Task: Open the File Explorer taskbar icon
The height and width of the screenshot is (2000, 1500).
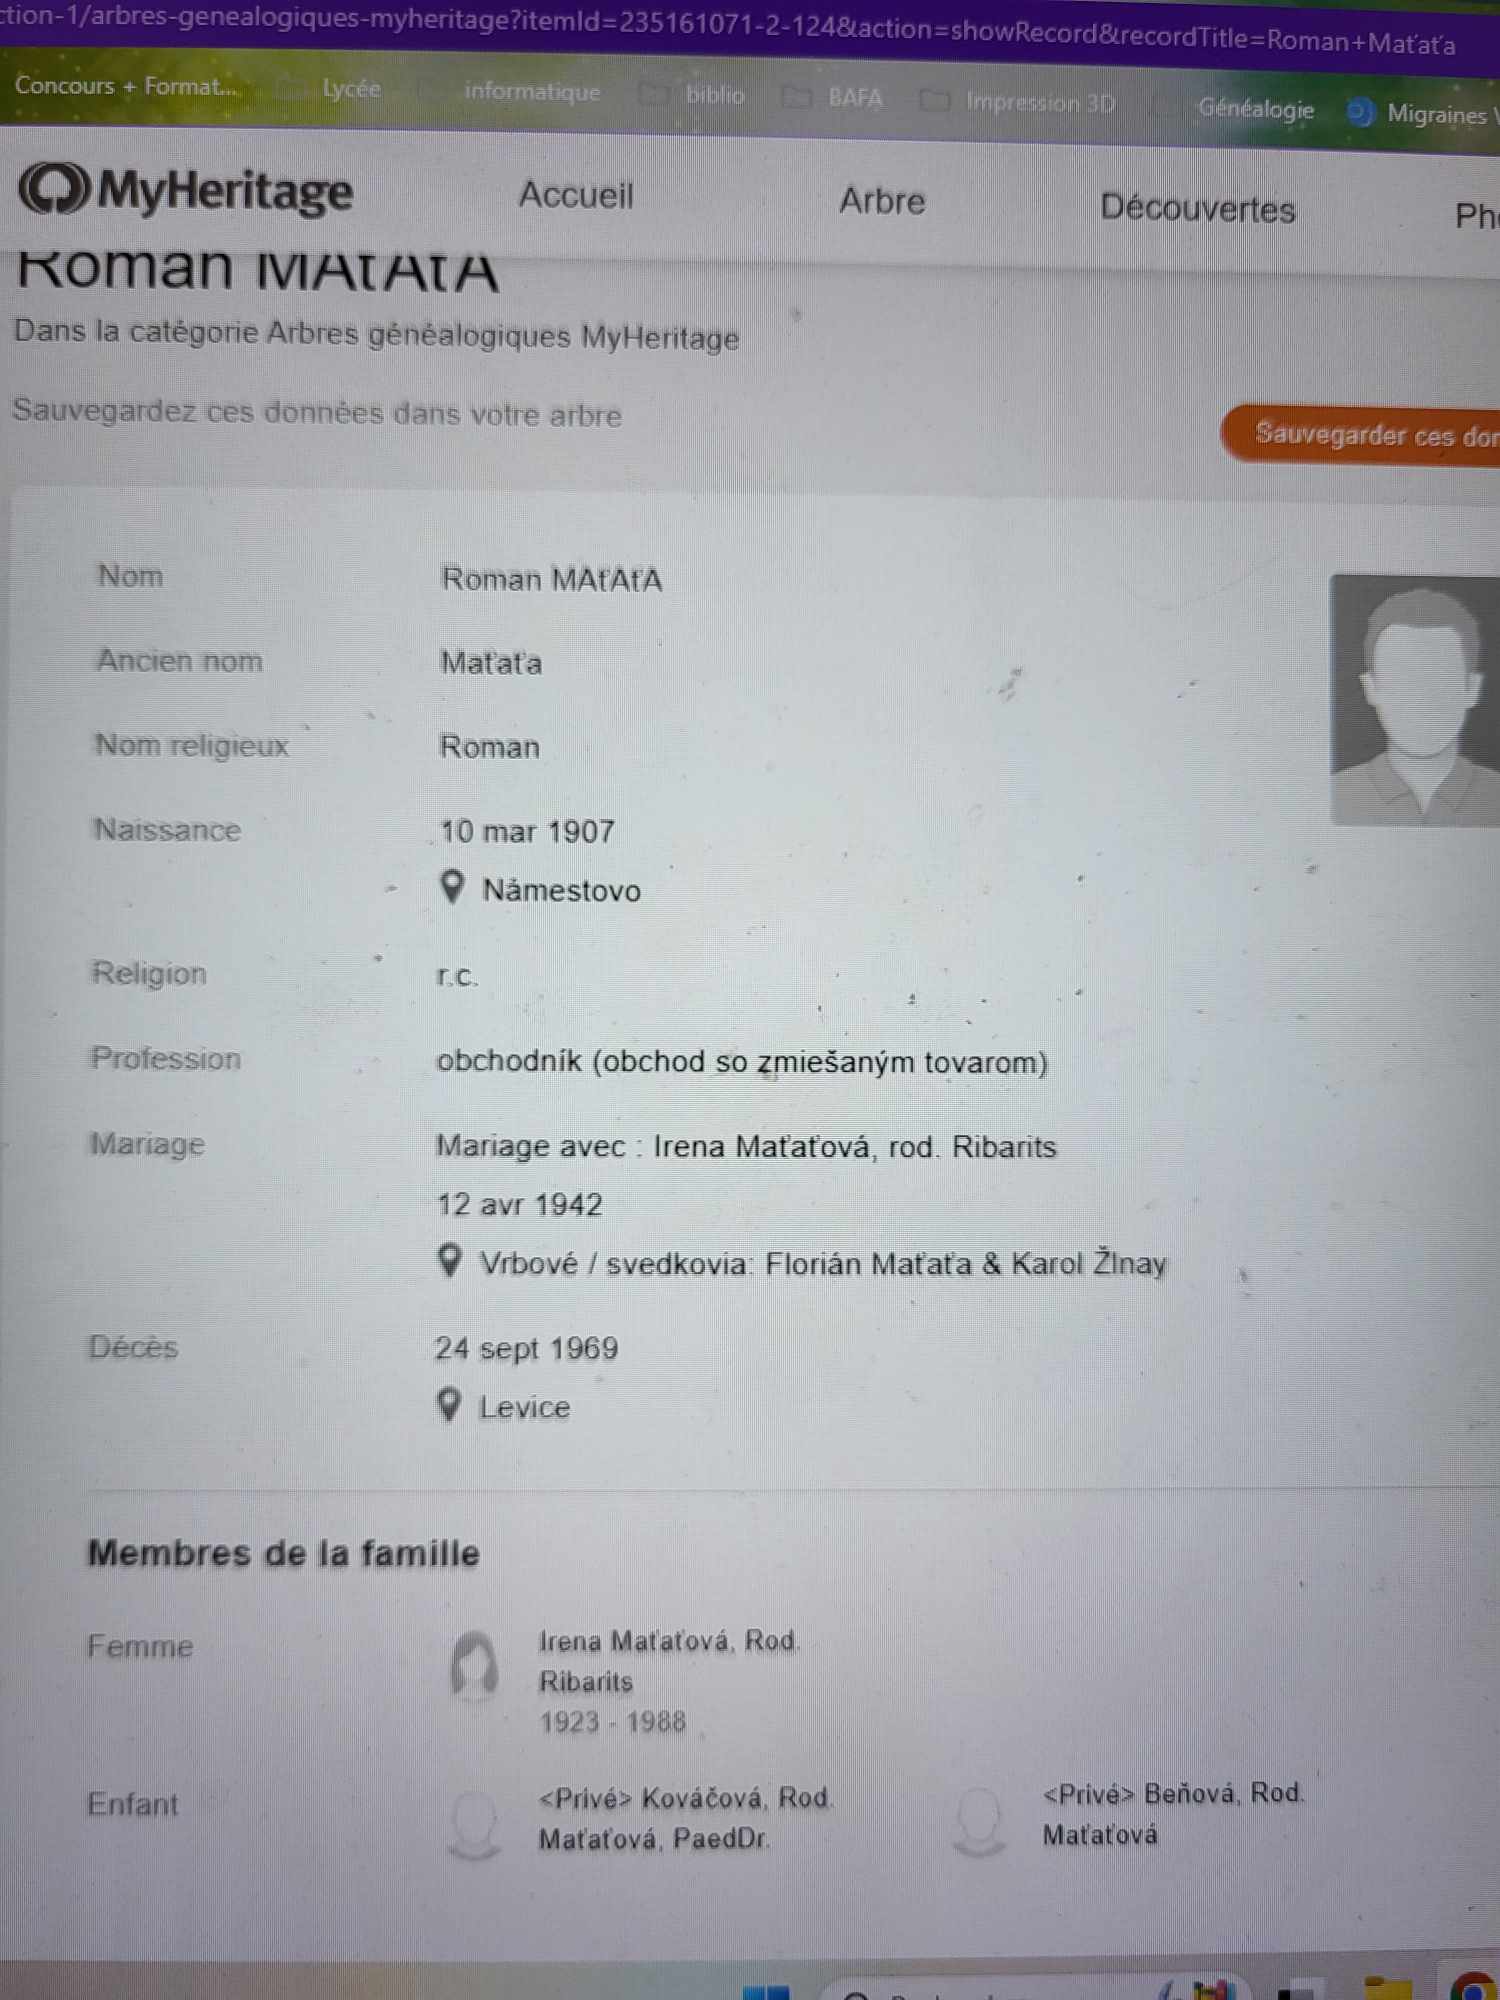Action: 1389,1988
